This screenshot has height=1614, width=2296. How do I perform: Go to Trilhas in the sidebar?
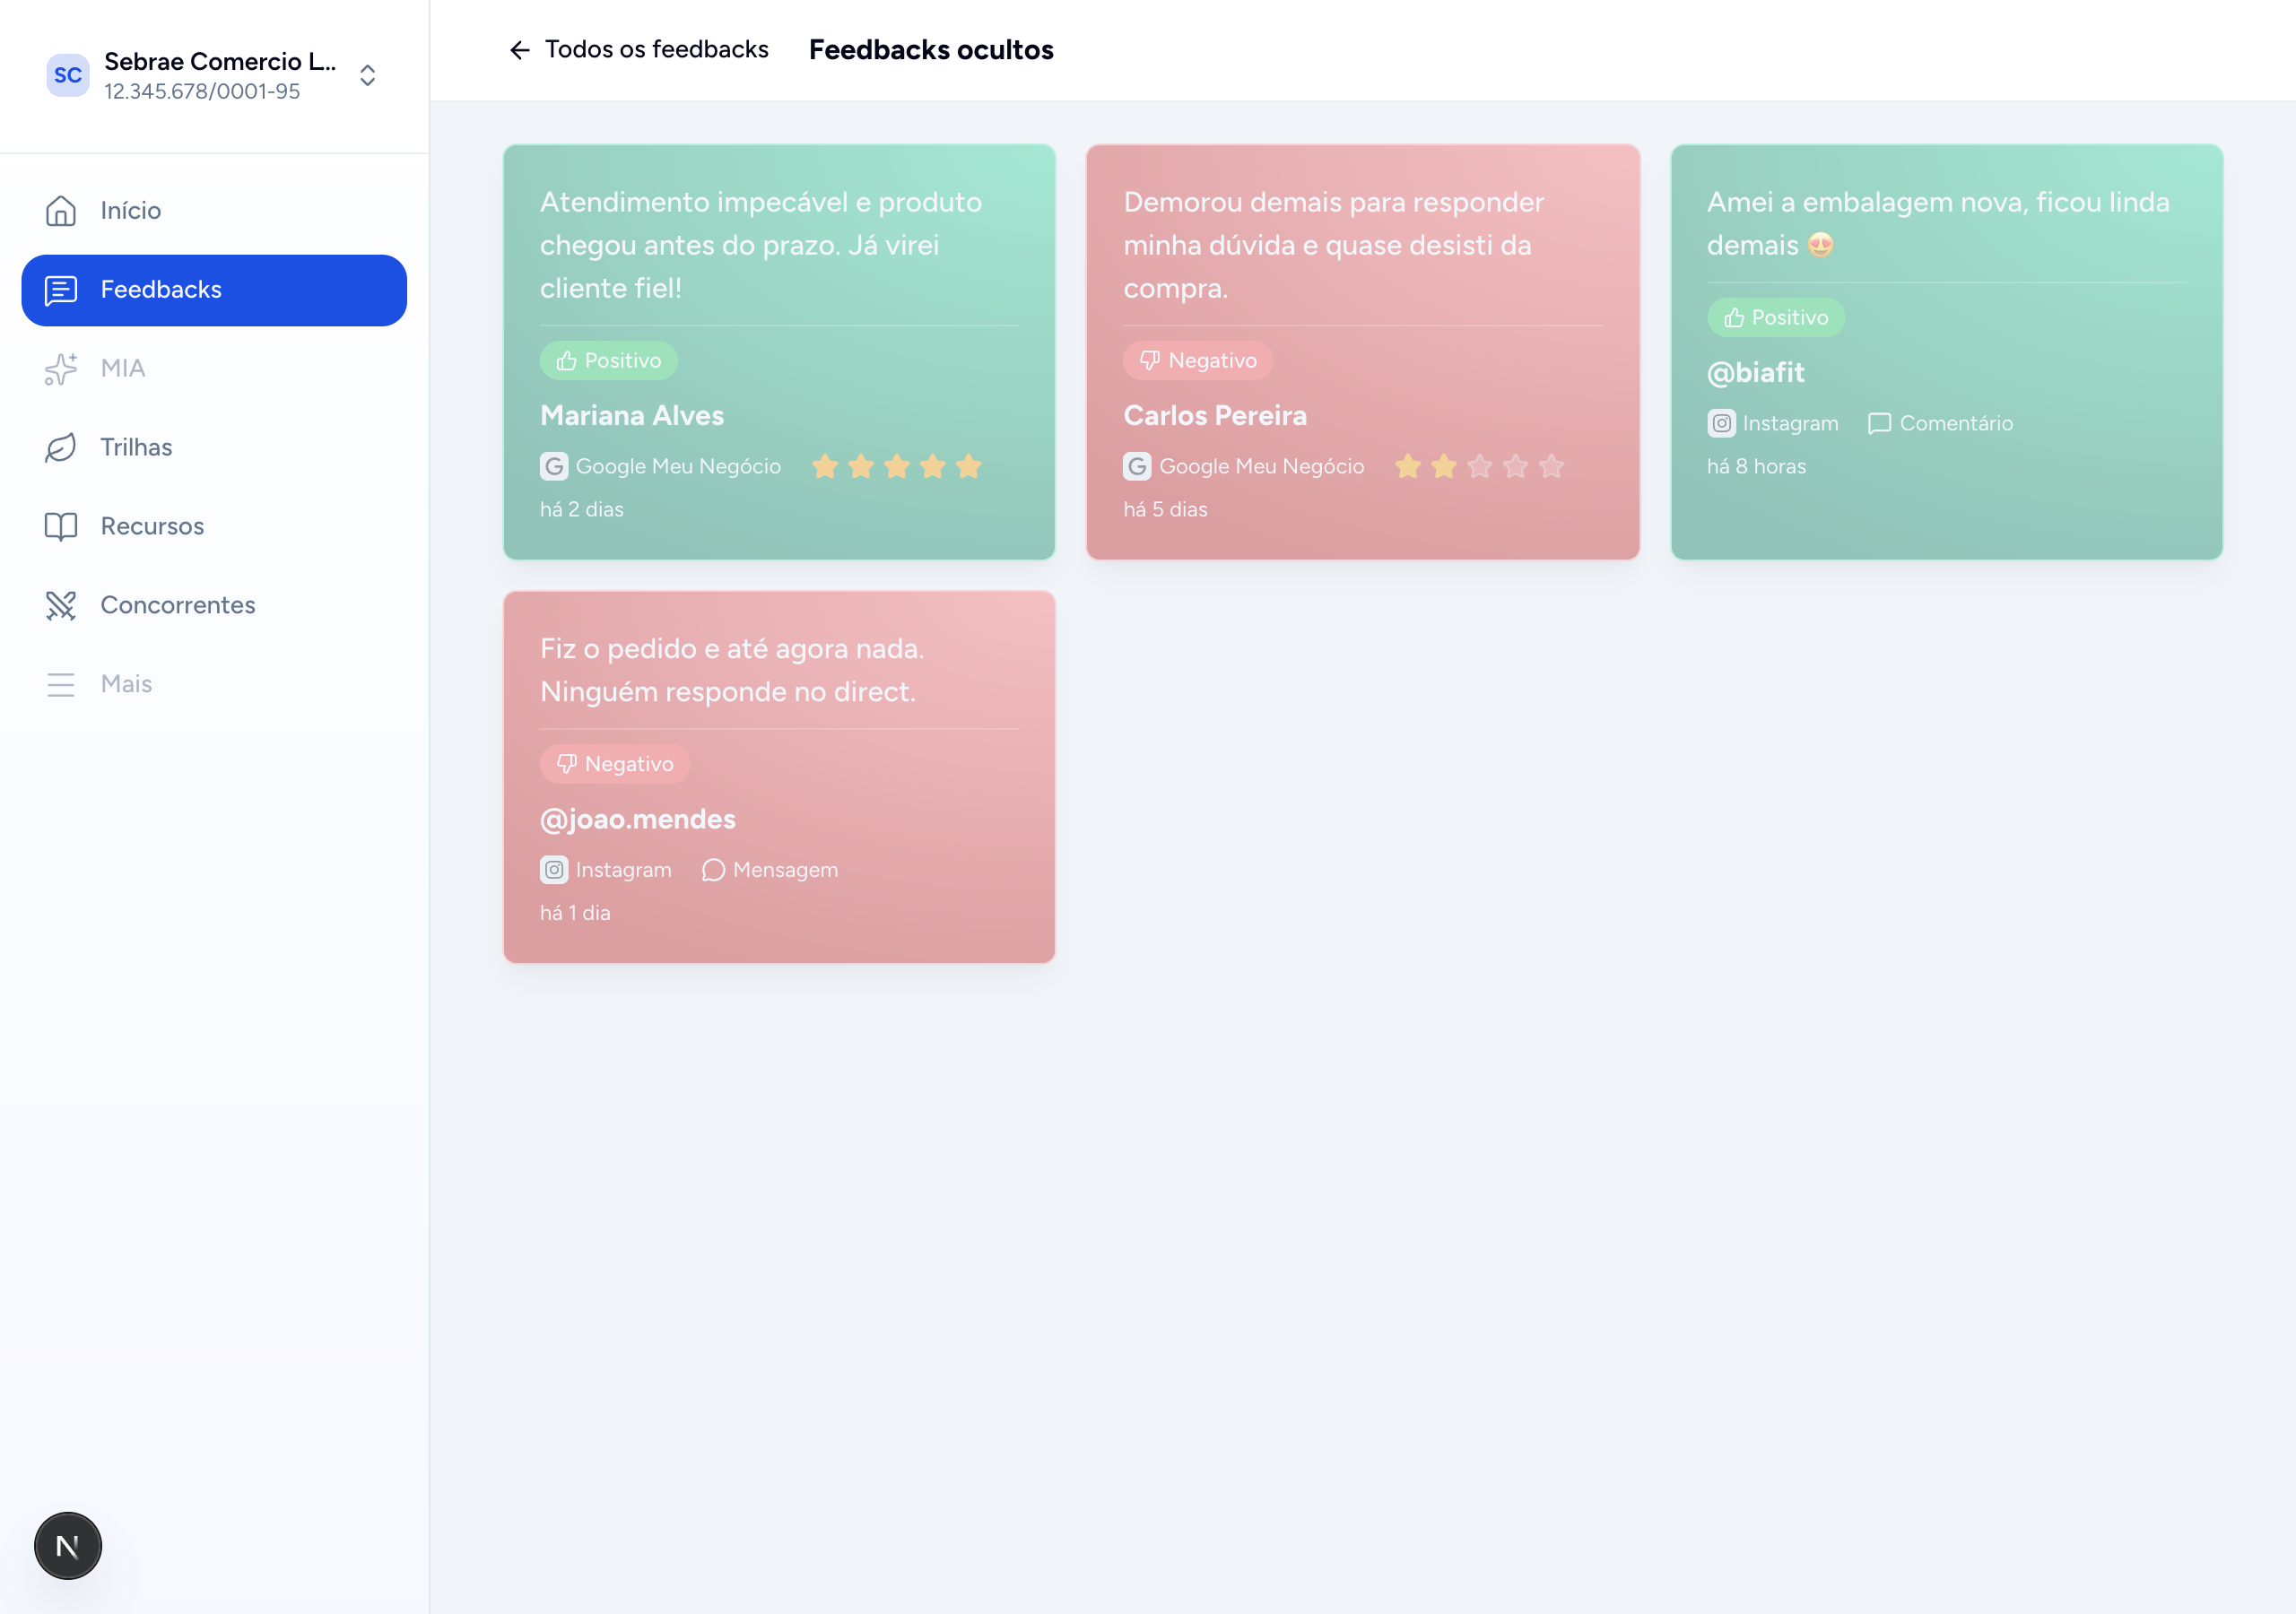[x=214, y=448]
